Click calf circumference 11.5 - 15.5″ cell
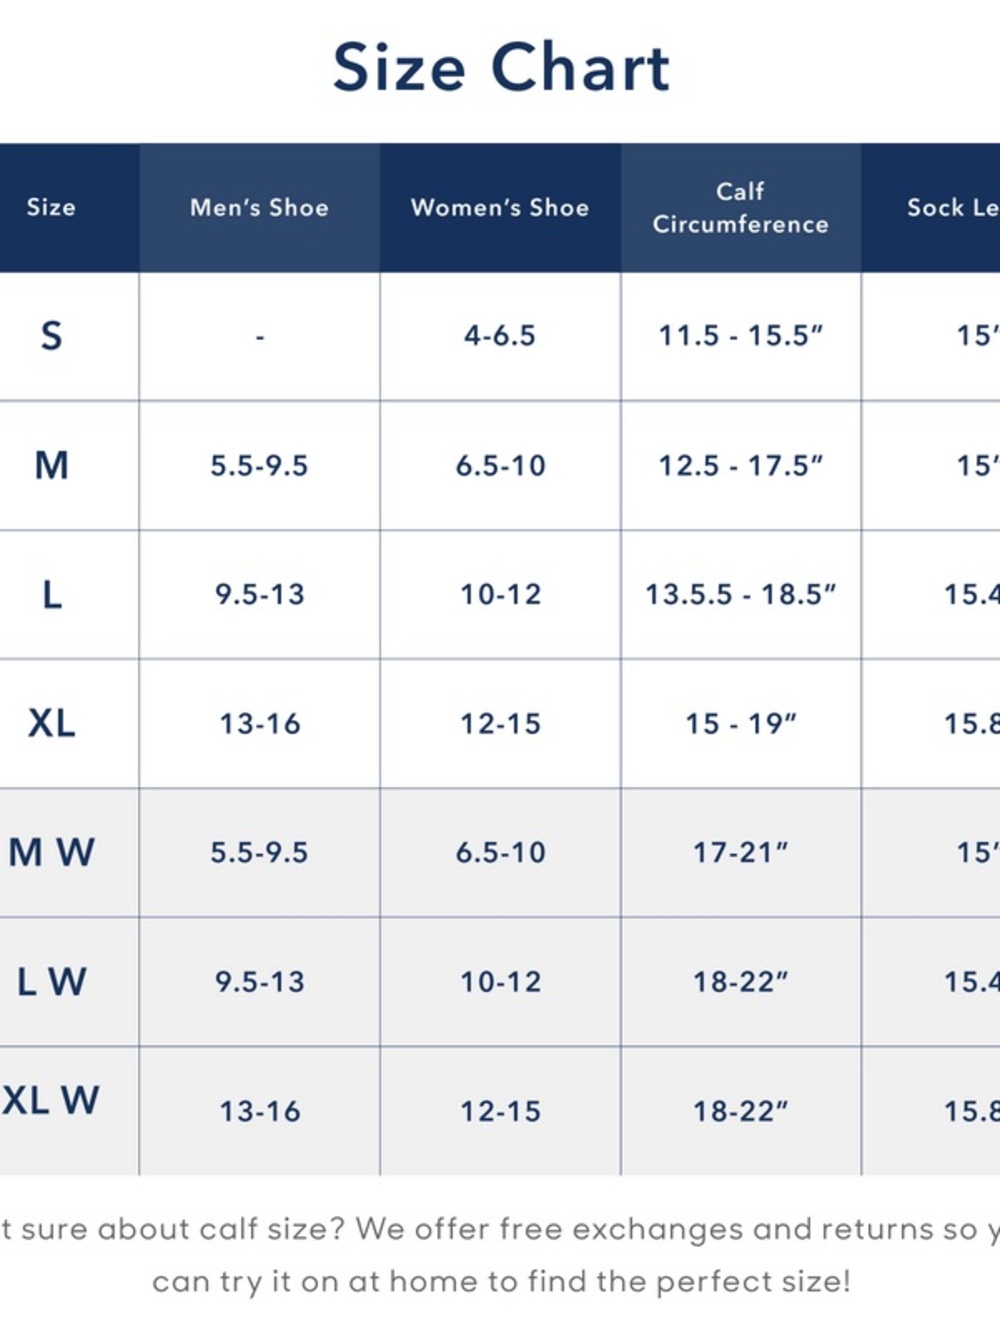This screenshot has width=1000, height=1333. [x=740, y=336]
